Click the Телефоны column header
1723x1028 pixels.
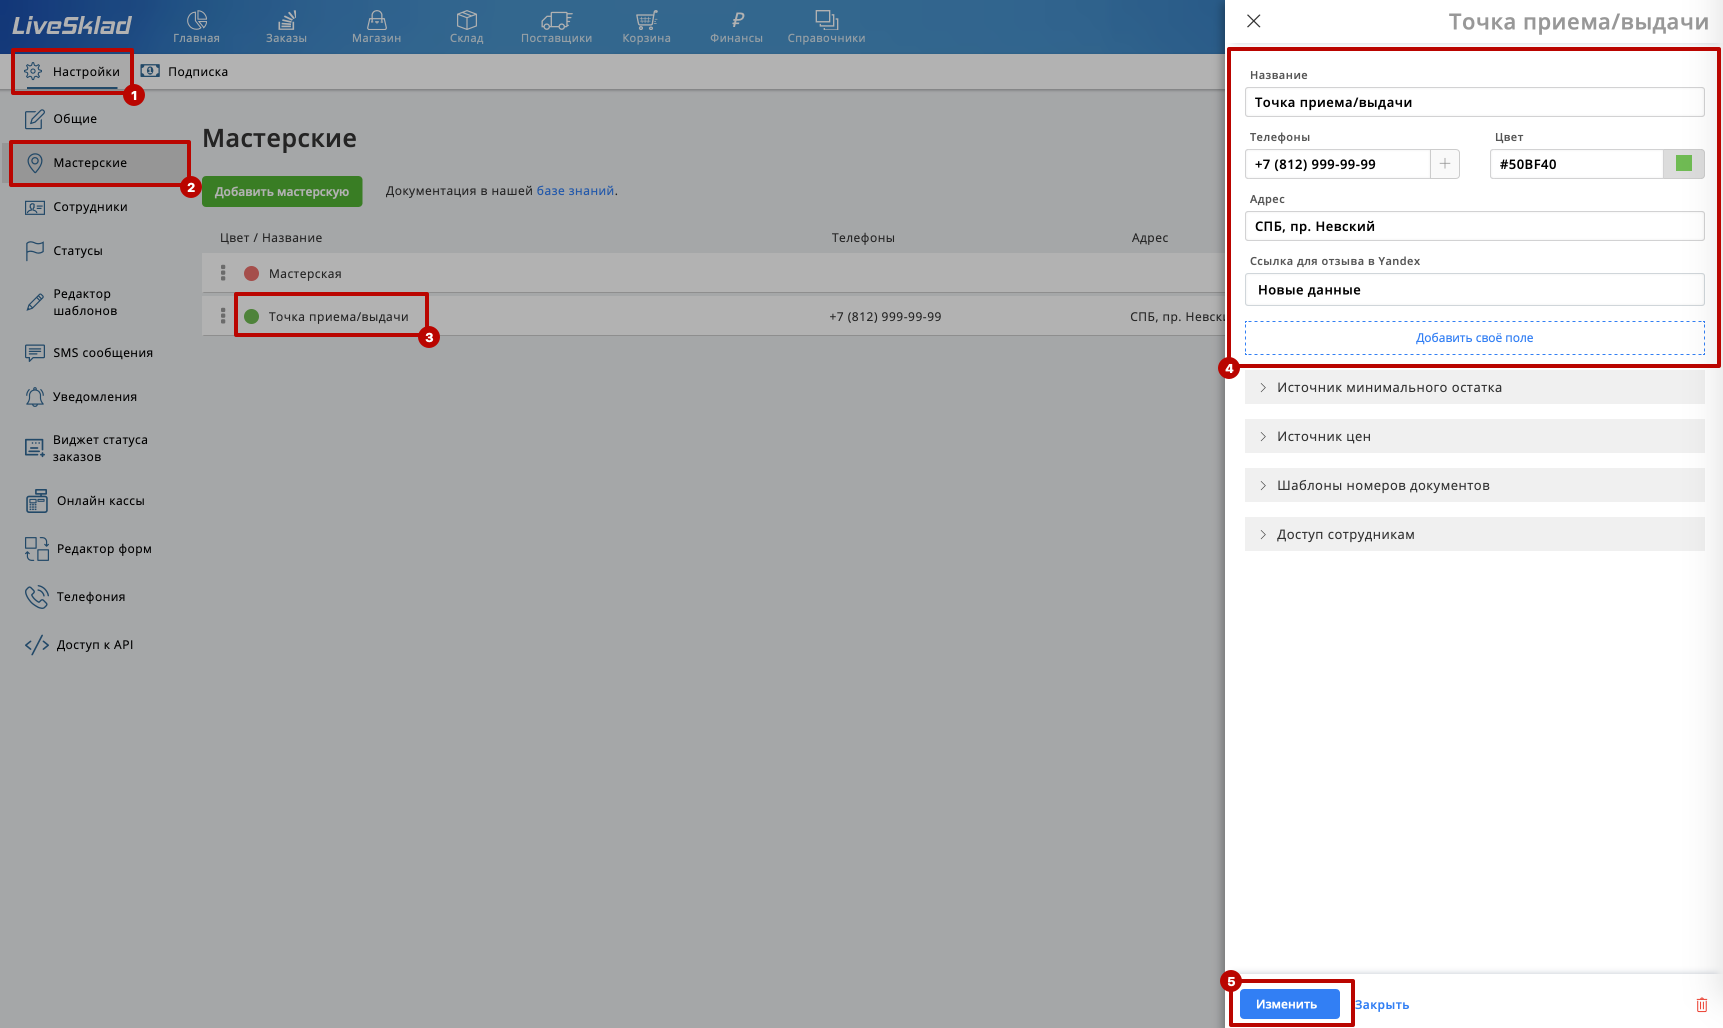[x=863, y=238]
